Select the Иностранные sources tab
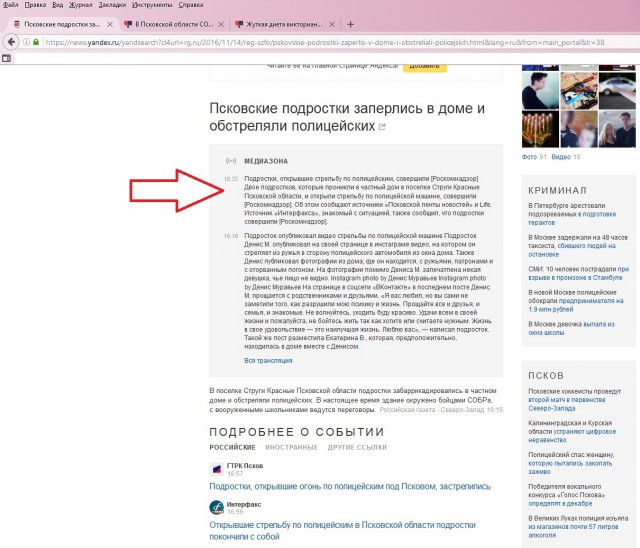 point(291,447)
